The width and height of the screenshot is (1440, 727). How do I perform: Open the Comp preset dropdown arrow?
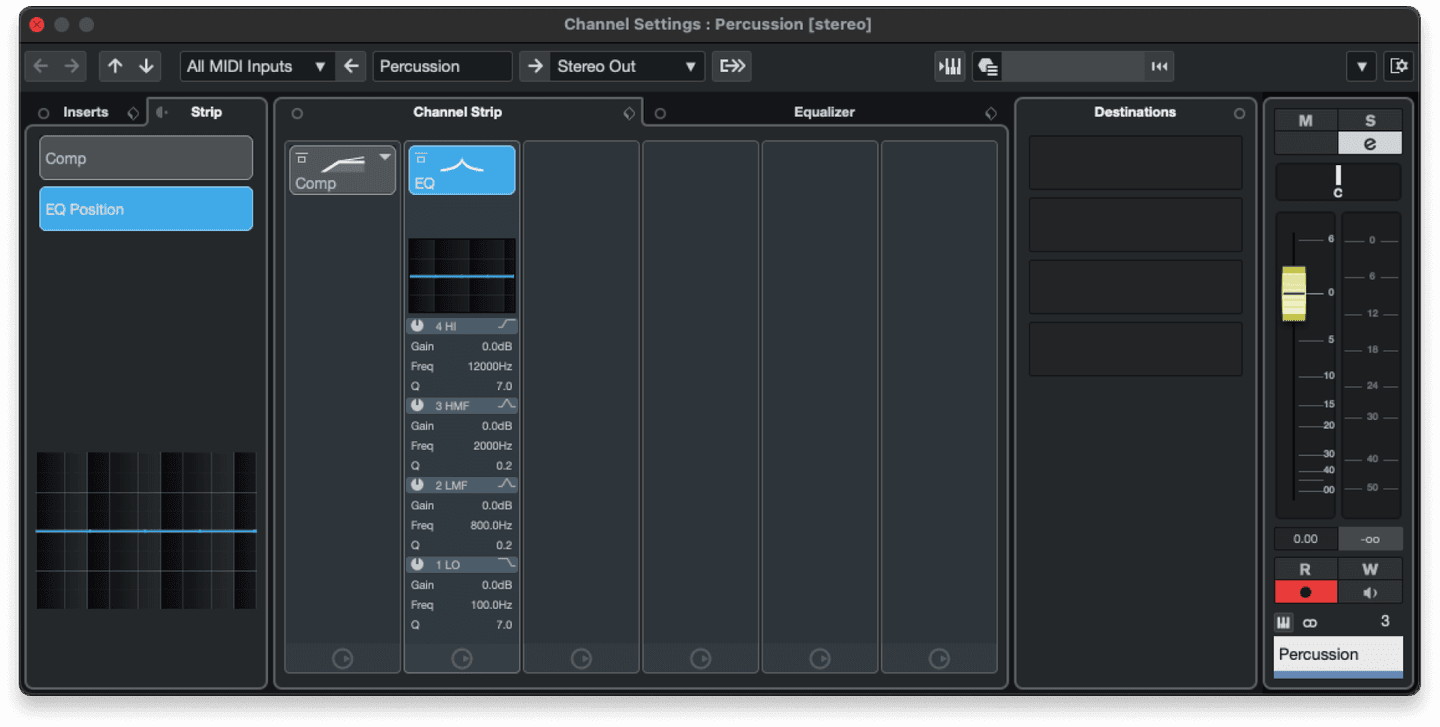click(383, 157)
